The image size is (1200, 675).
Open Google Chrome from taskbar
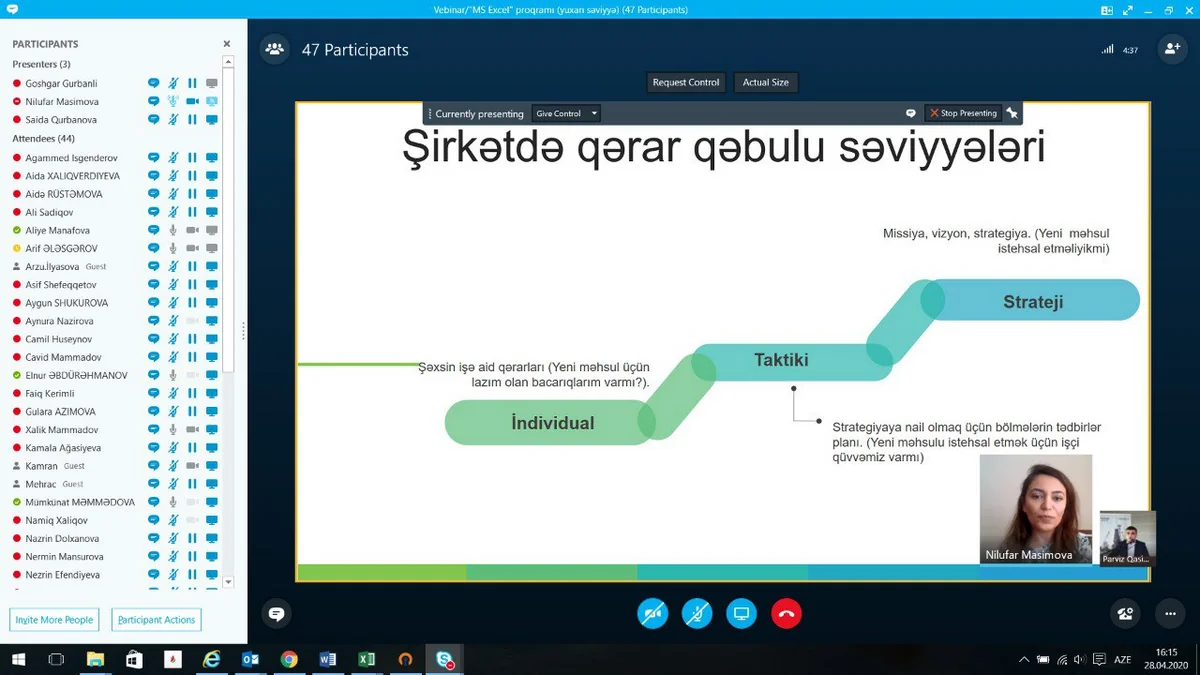(x=289, y=660)
